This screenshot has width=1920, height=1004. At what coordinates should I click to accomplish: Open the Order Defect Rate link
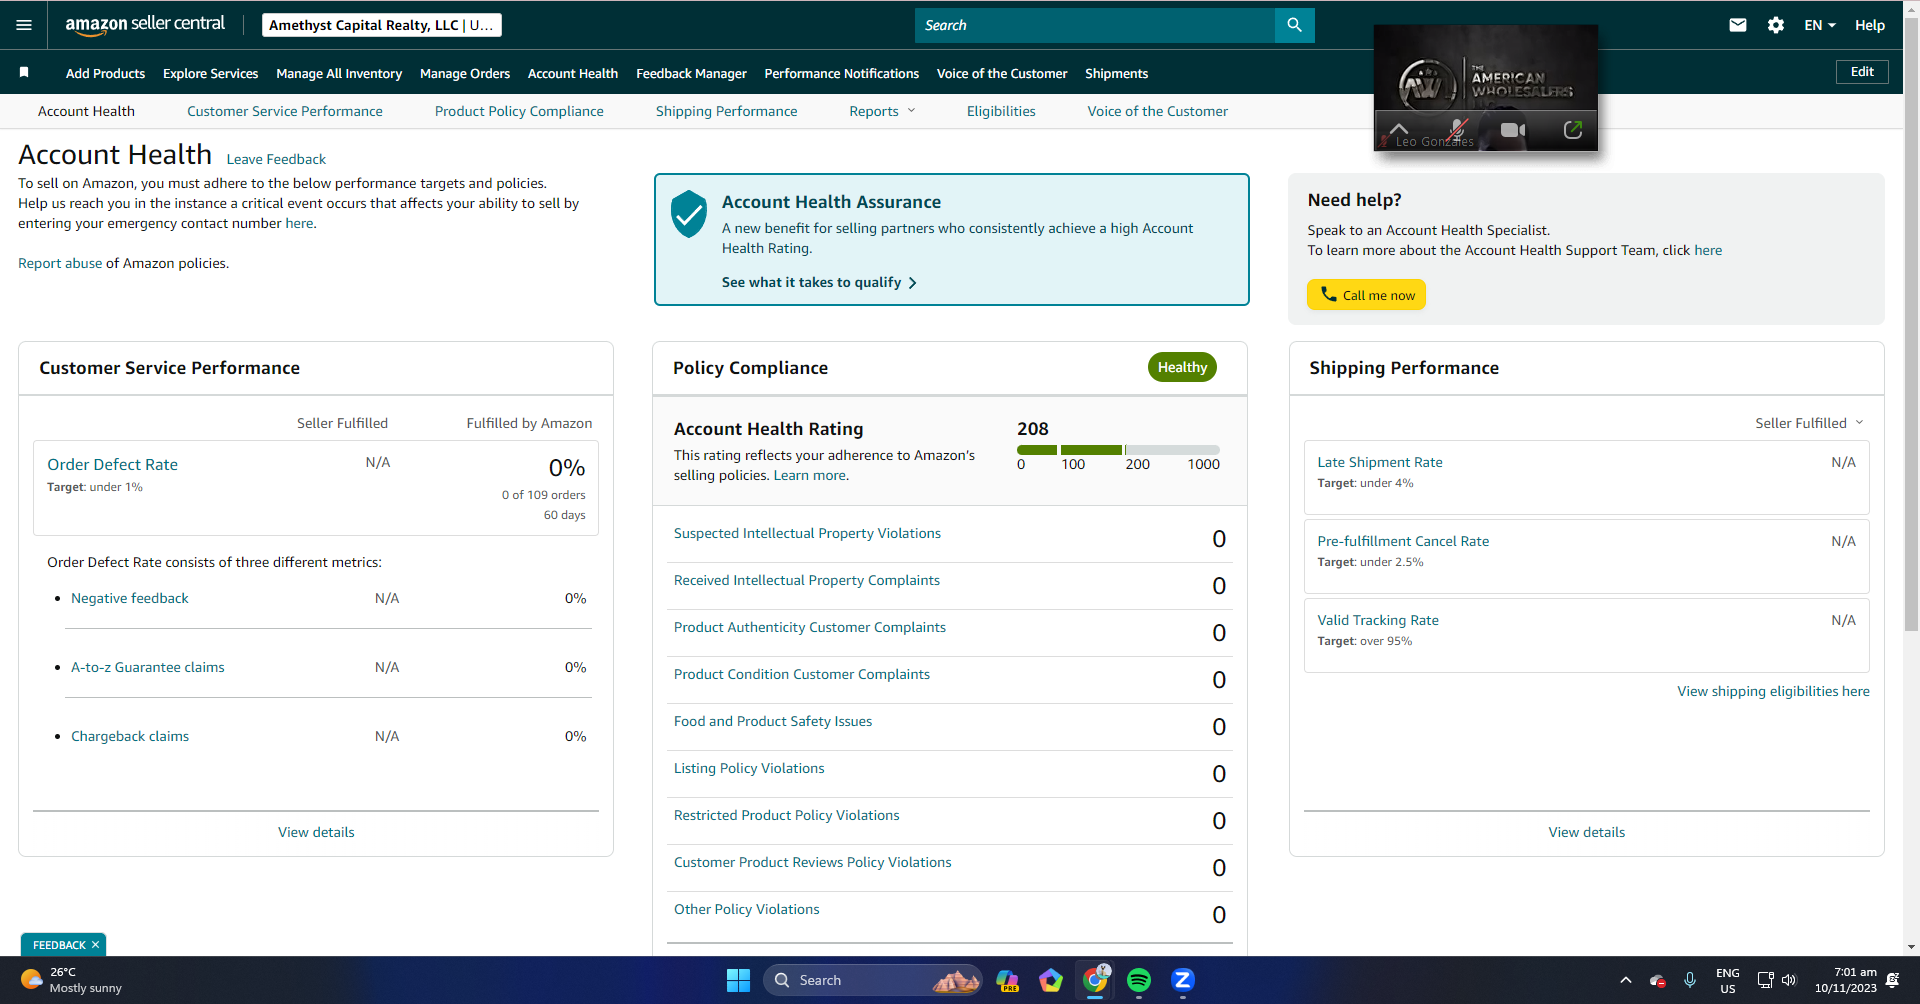112,464
